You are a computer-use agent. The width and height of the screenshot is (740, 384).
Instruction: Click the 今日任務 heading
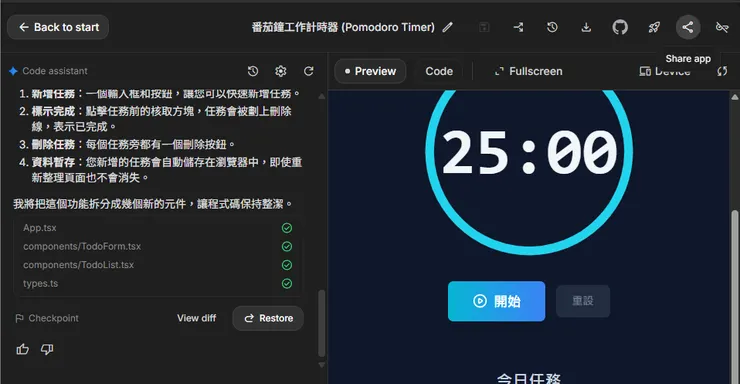pyautogui.click(x=529, y=378)
